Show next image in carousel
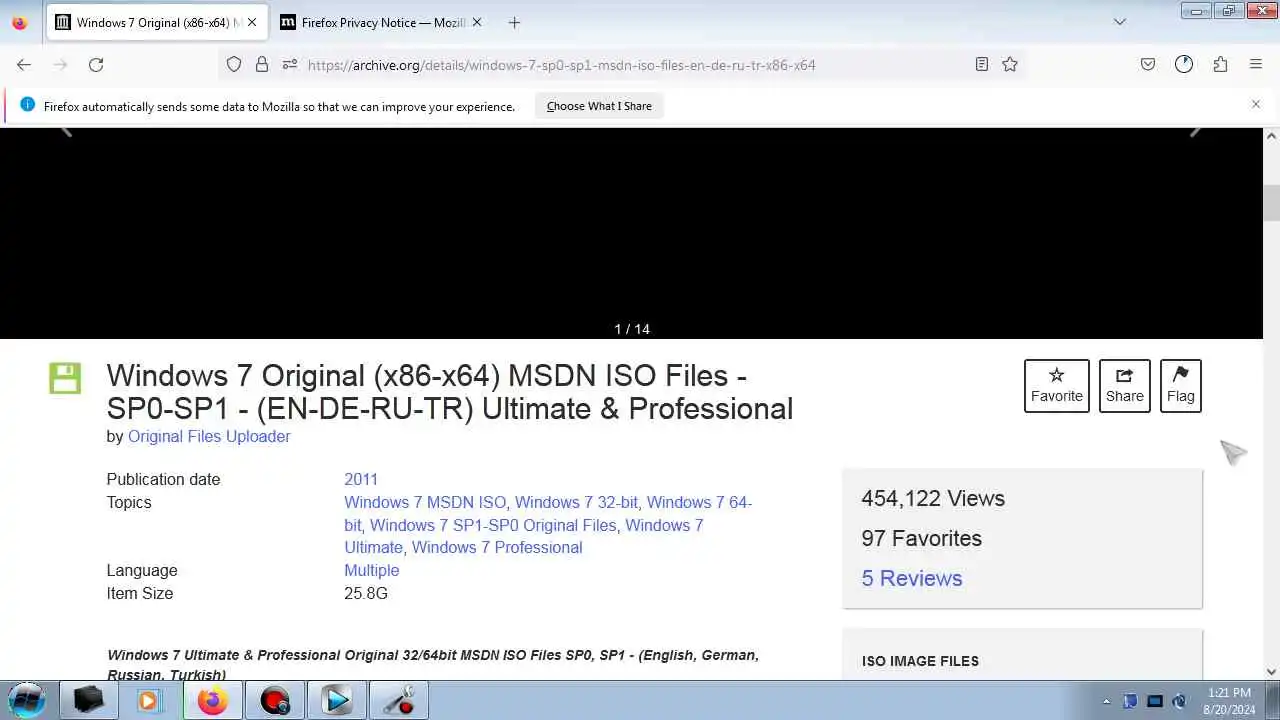 [x=1195, y=130]
